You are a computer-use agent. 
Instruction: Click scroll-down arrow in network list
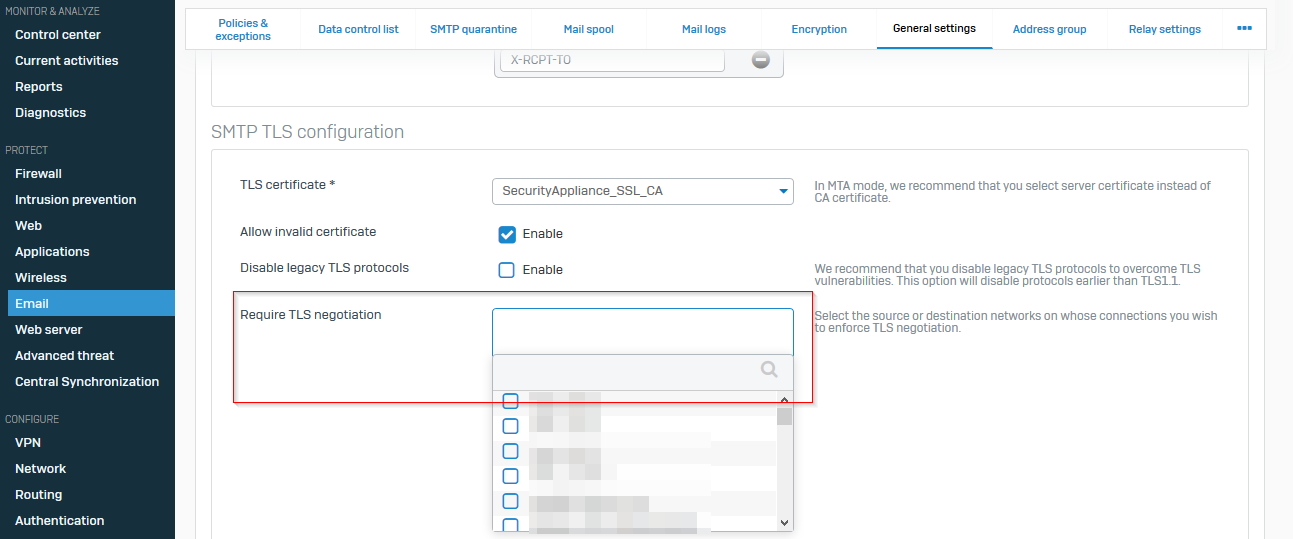click(x=784, y=522)
